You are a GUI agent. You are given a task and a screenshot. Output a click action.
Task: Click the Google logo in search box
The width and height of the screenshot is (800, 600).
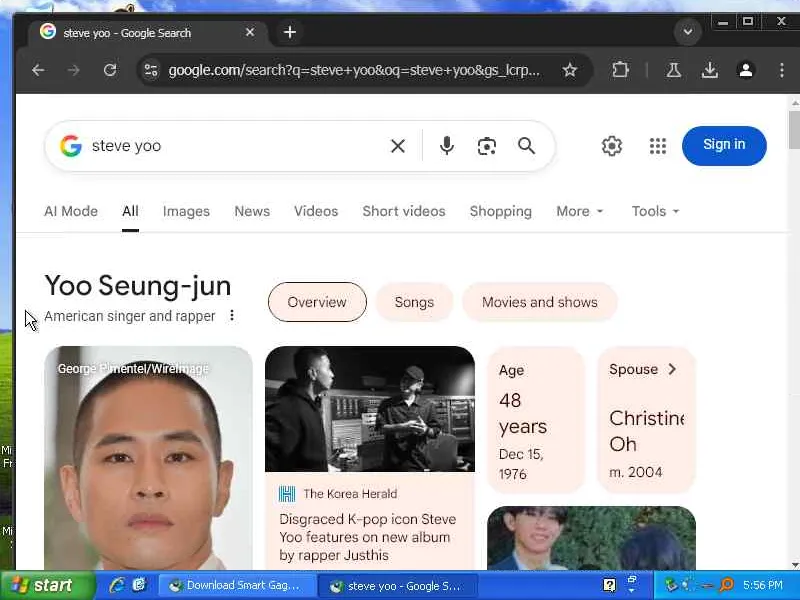[71, 146]
